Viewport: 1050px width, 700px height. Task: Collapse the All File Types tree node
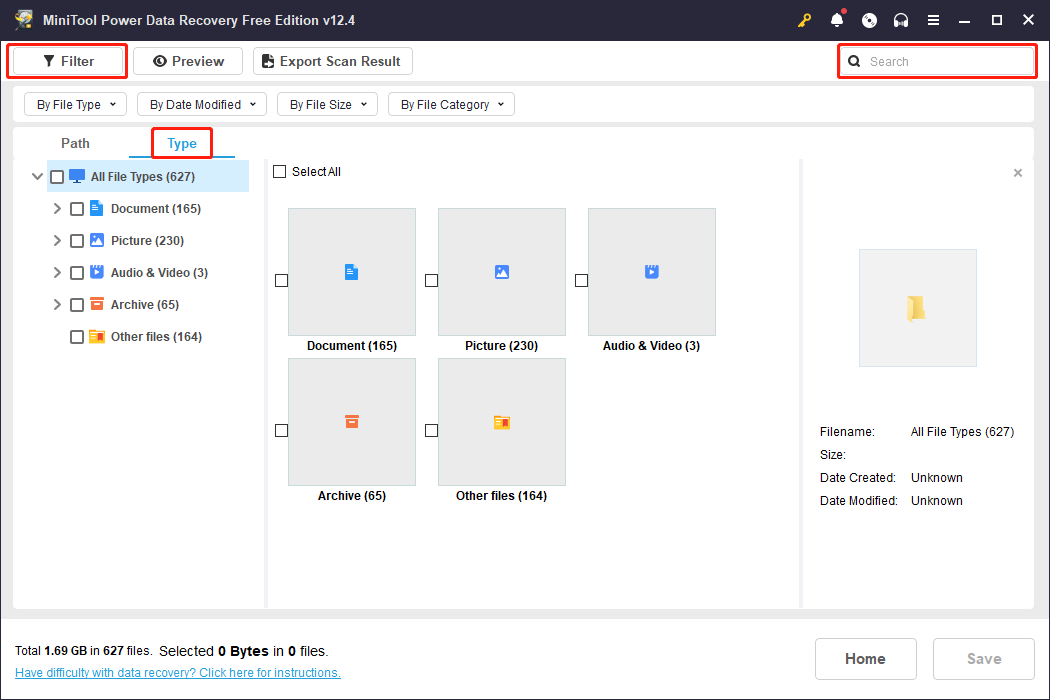[38, 177]
